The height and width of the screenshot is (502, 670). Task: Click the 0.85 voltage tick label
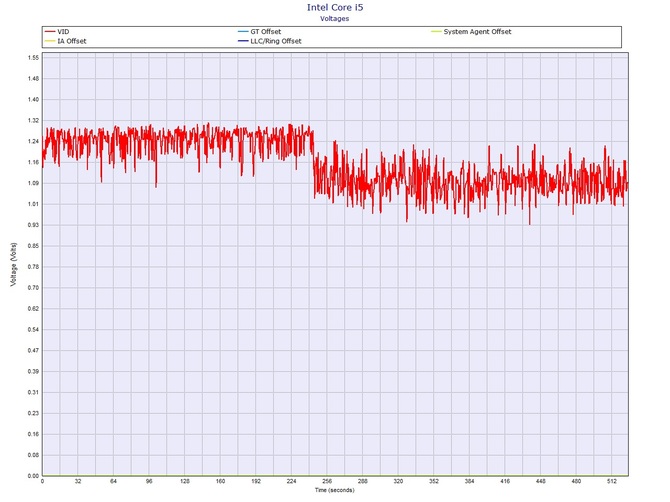pyautogui.click(x=33, y=246)
